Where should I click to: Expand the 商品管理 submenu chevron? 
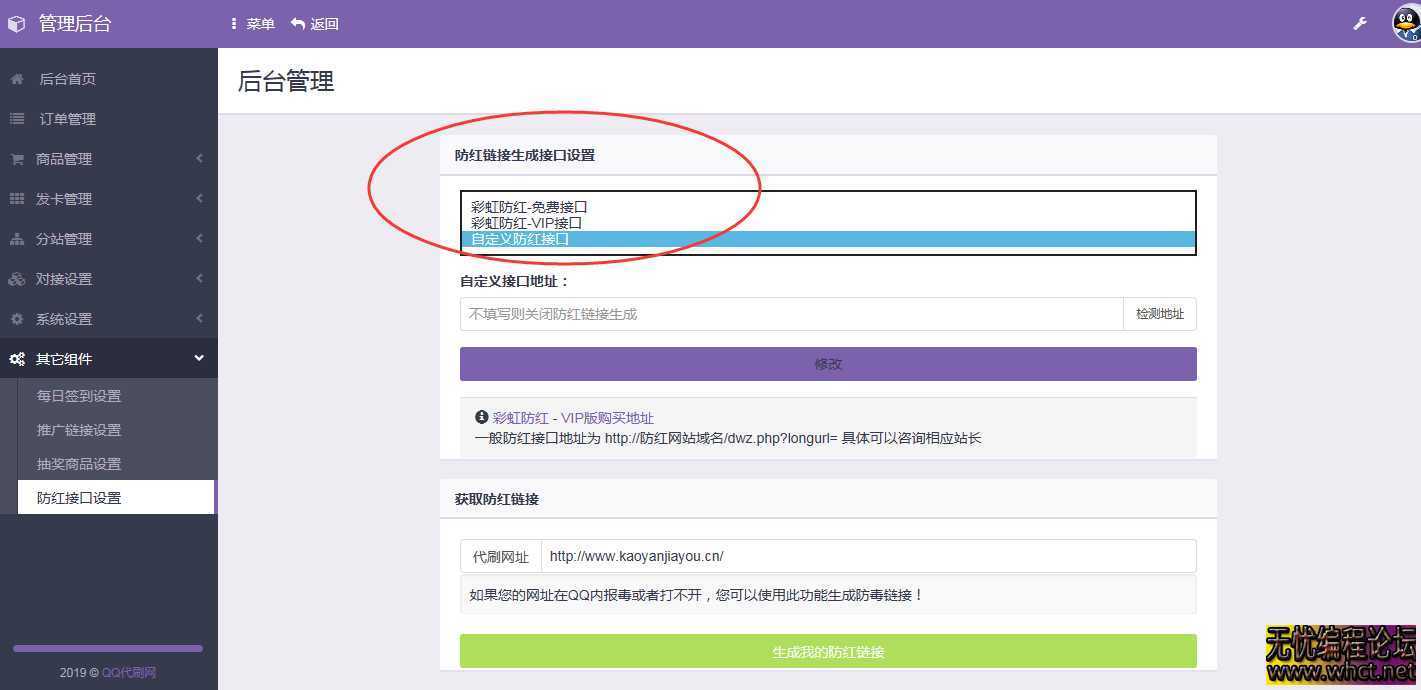pos(198,158)
